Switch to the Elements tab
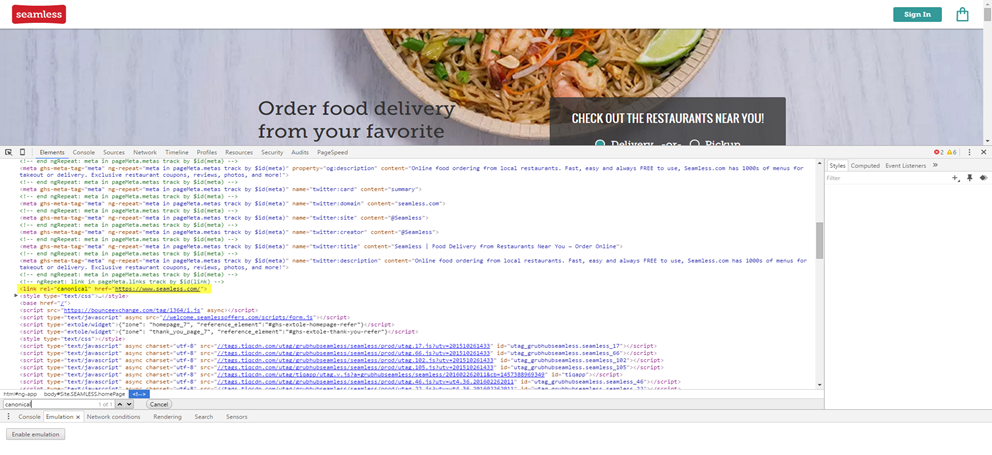Image resolution: width=992 pixels, height=455 pixels. [52, 153]
